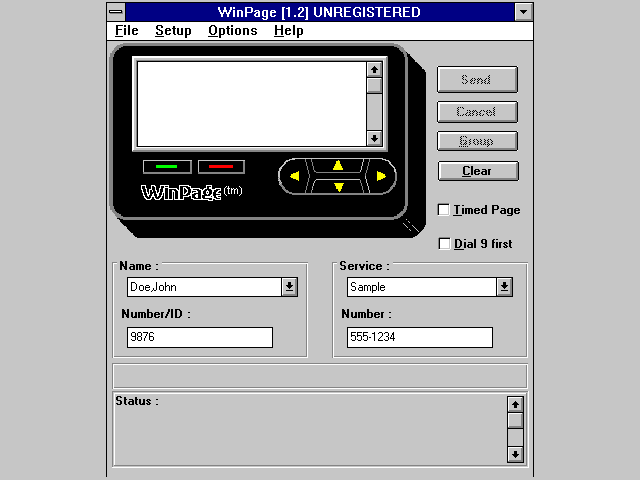Open the title bar down-arrow button
Viewport: 640px width, 480px height.
524,12
